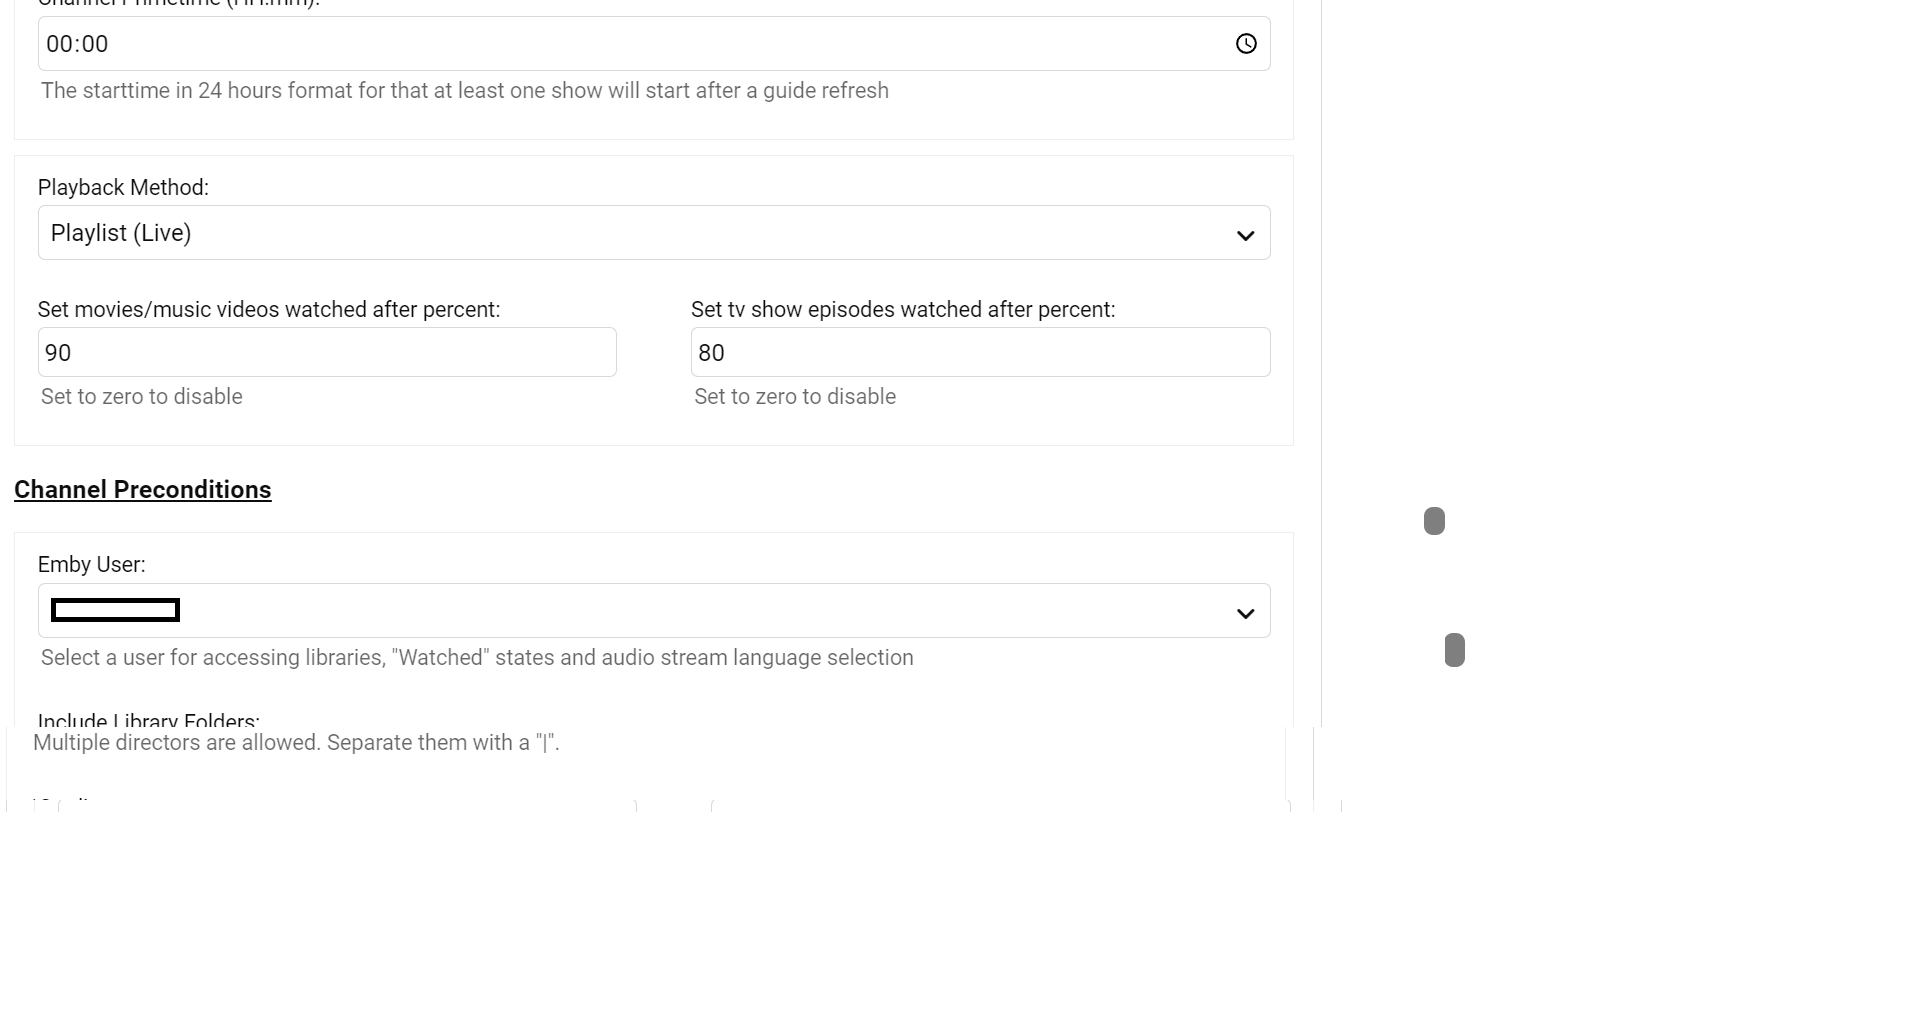Click the Channel Preconditions heading
Viewport: 1920px width, 1020px height.
(x=142, y=490)
